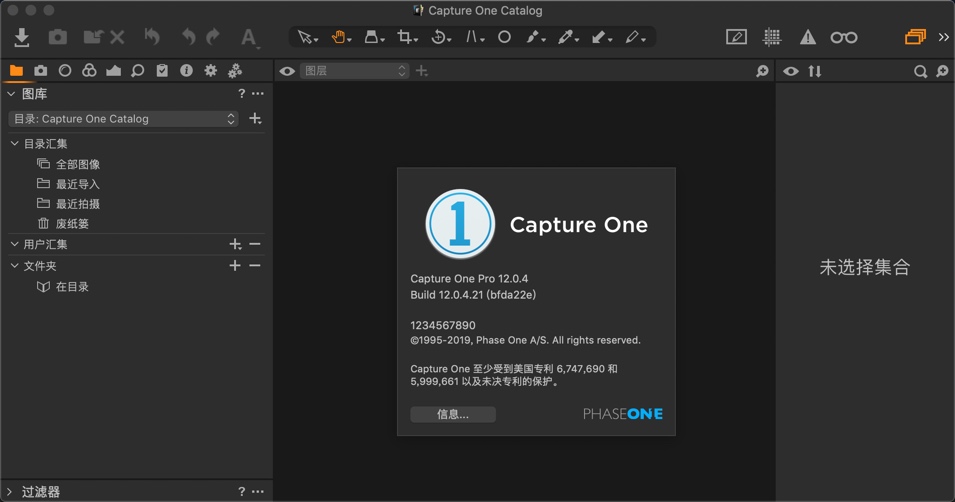
Task: Expand the 过滤器 filter panel
Action: (x=9, y=492)
